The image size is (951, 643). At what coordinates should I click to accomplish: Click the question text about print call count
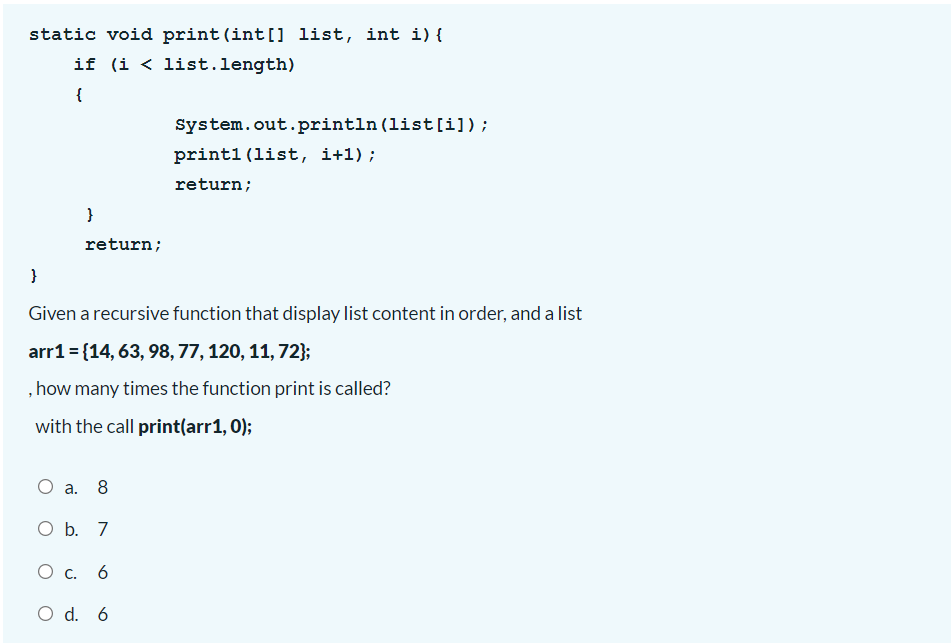(210, 388)
